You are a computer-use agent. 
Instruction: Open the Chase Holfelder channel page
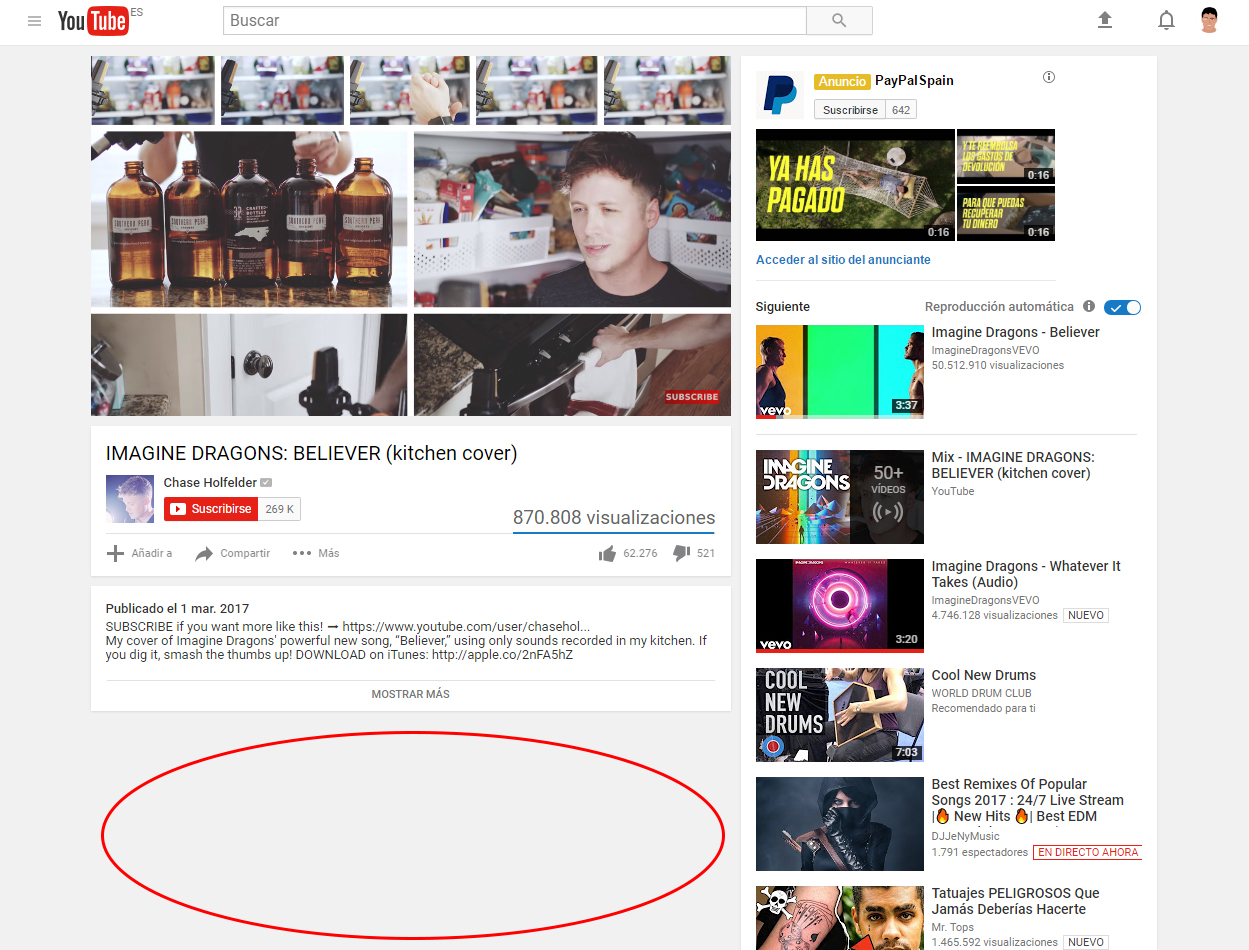(x=210, y=482)
